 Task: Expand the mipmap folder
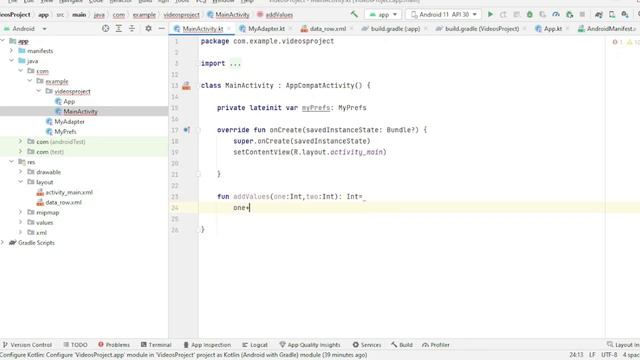(20, 212)
